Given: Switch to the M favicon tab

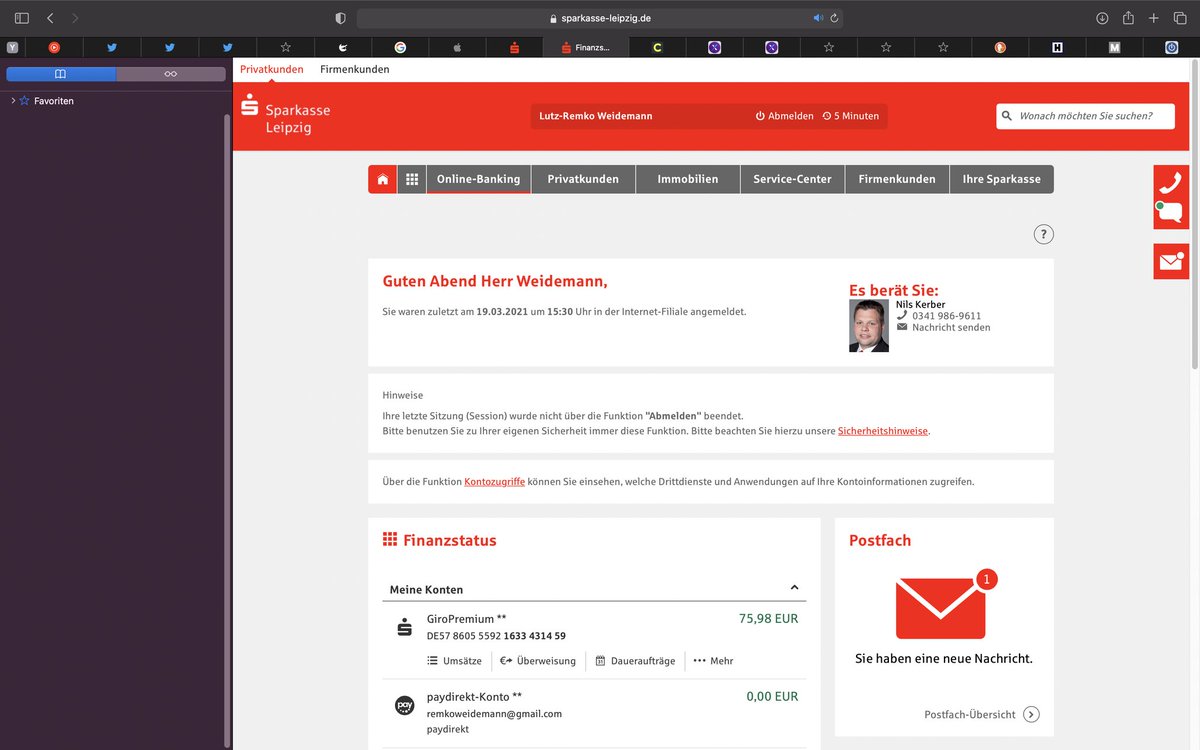Looking at the screenshot, I should coord(1114,47).
